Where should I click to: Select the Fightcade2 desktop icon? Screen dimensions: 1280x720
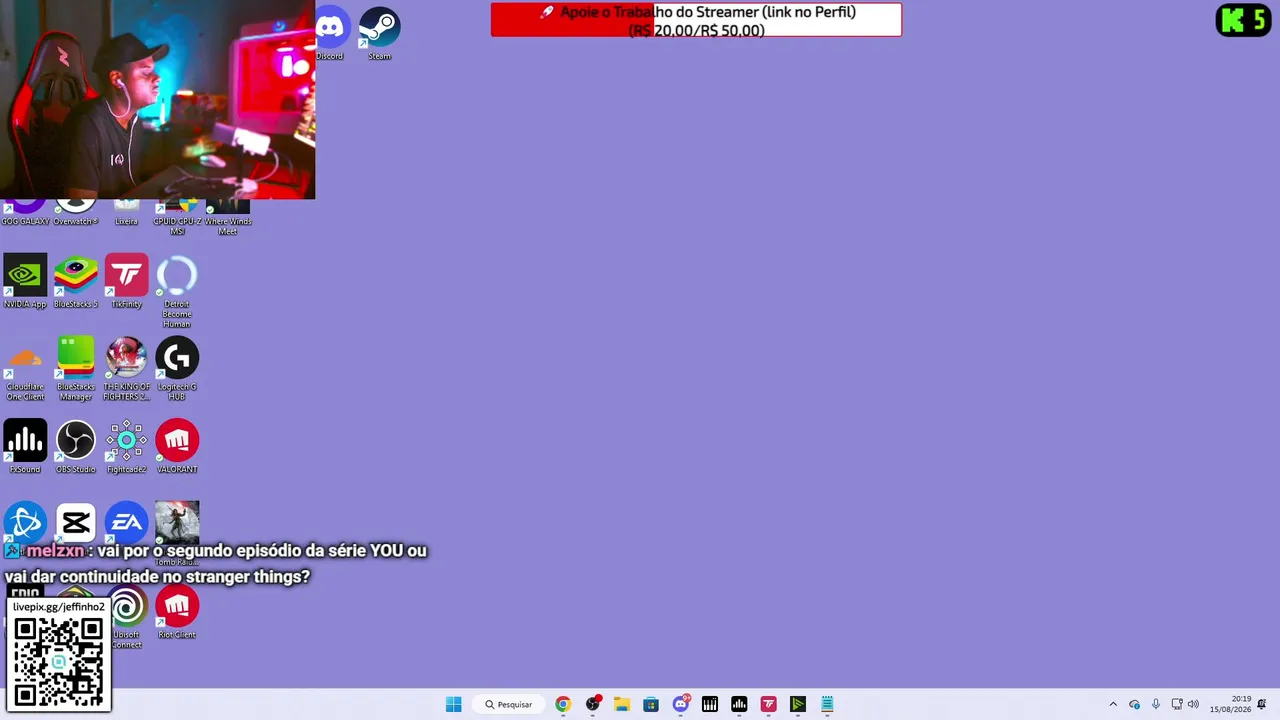pos(126,440)
